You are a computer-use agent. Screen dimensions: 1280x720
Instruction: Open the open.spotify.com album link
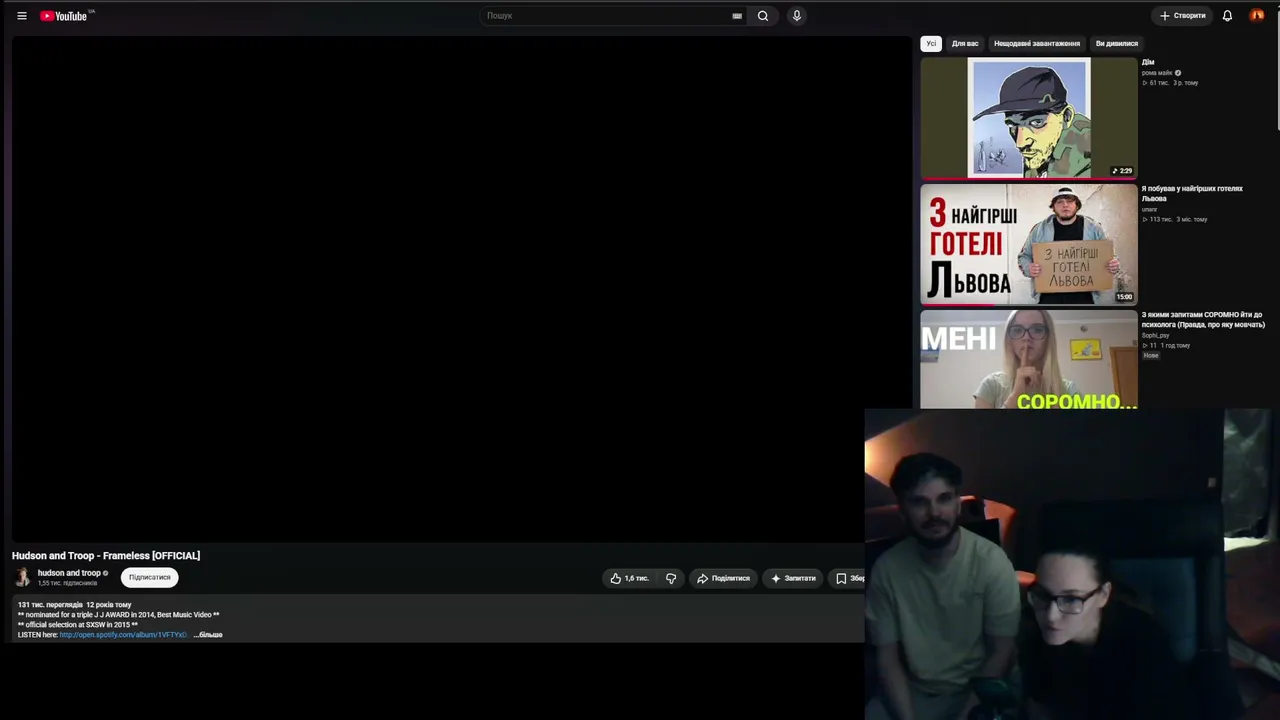click(123, 635)
